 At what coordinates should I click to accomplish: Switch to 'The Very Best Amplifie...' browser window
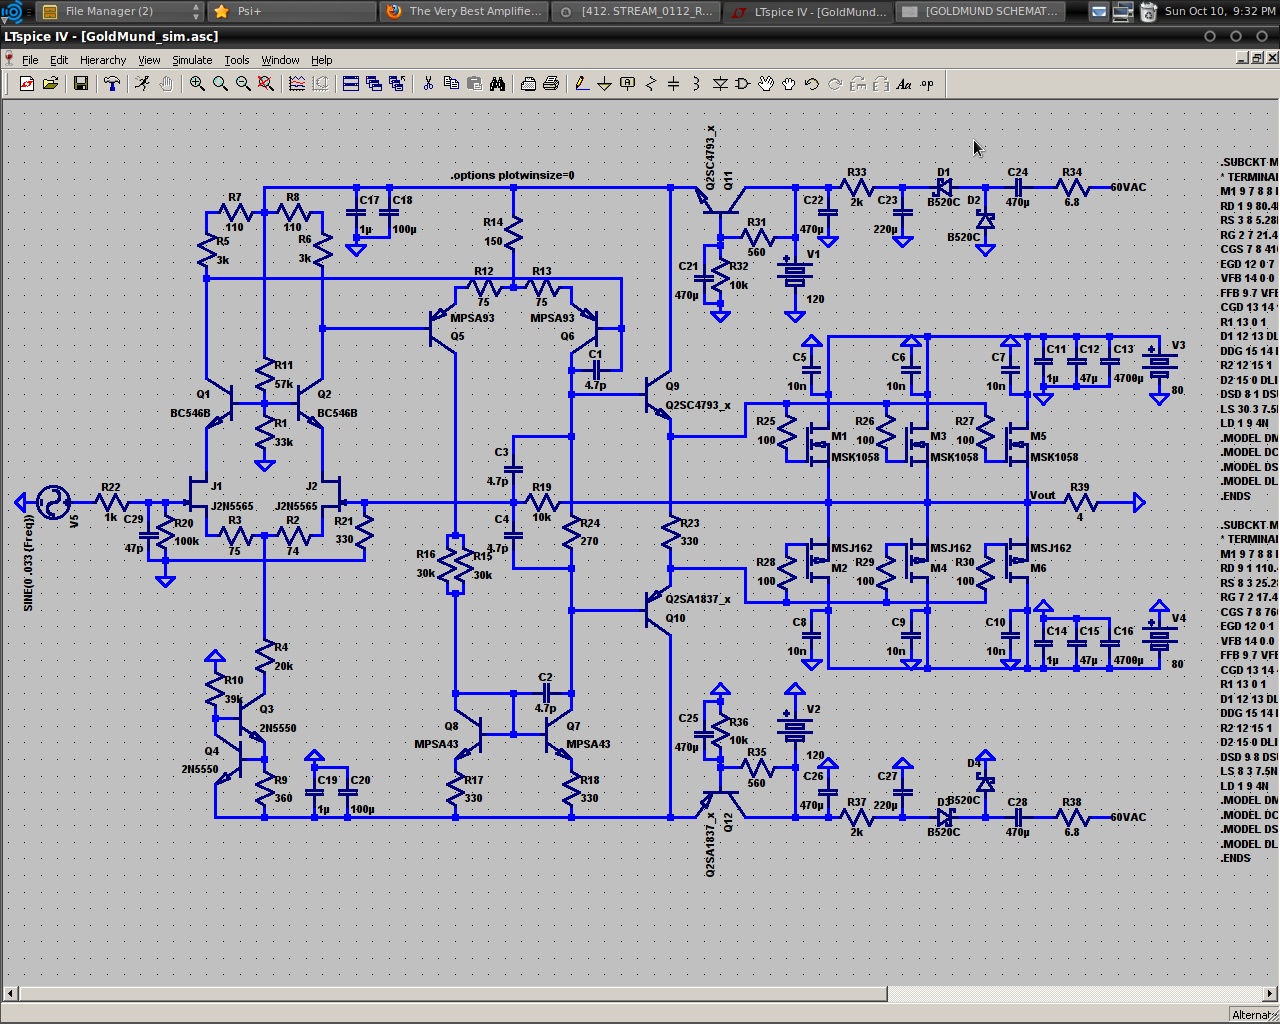464,11
